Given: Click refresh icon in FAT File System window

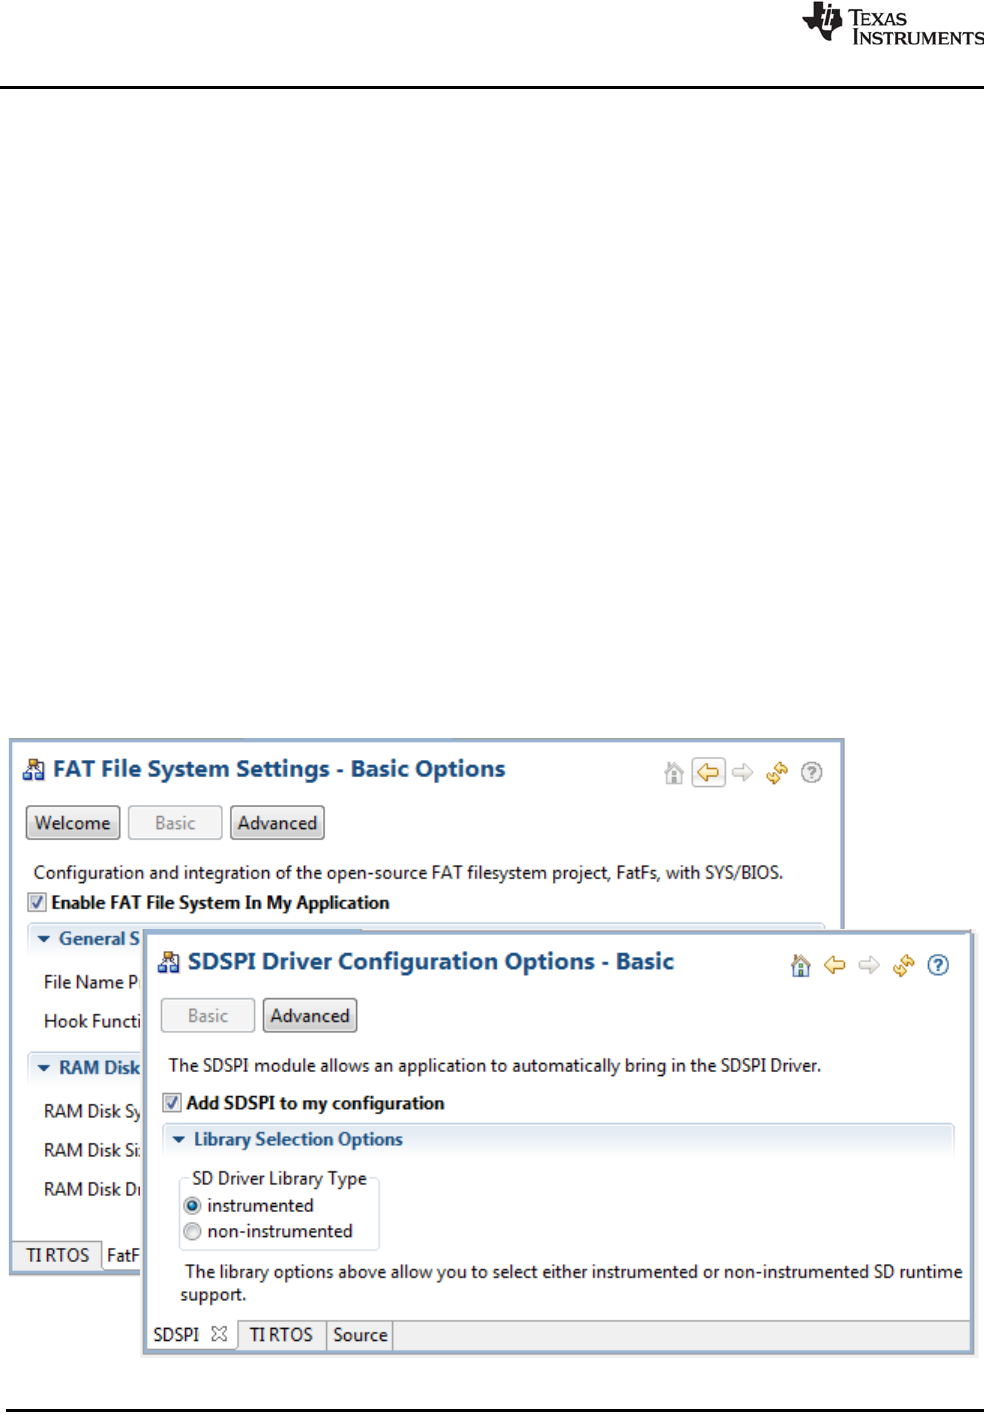Looking at the screenshot, I should (x=777, y=773).
